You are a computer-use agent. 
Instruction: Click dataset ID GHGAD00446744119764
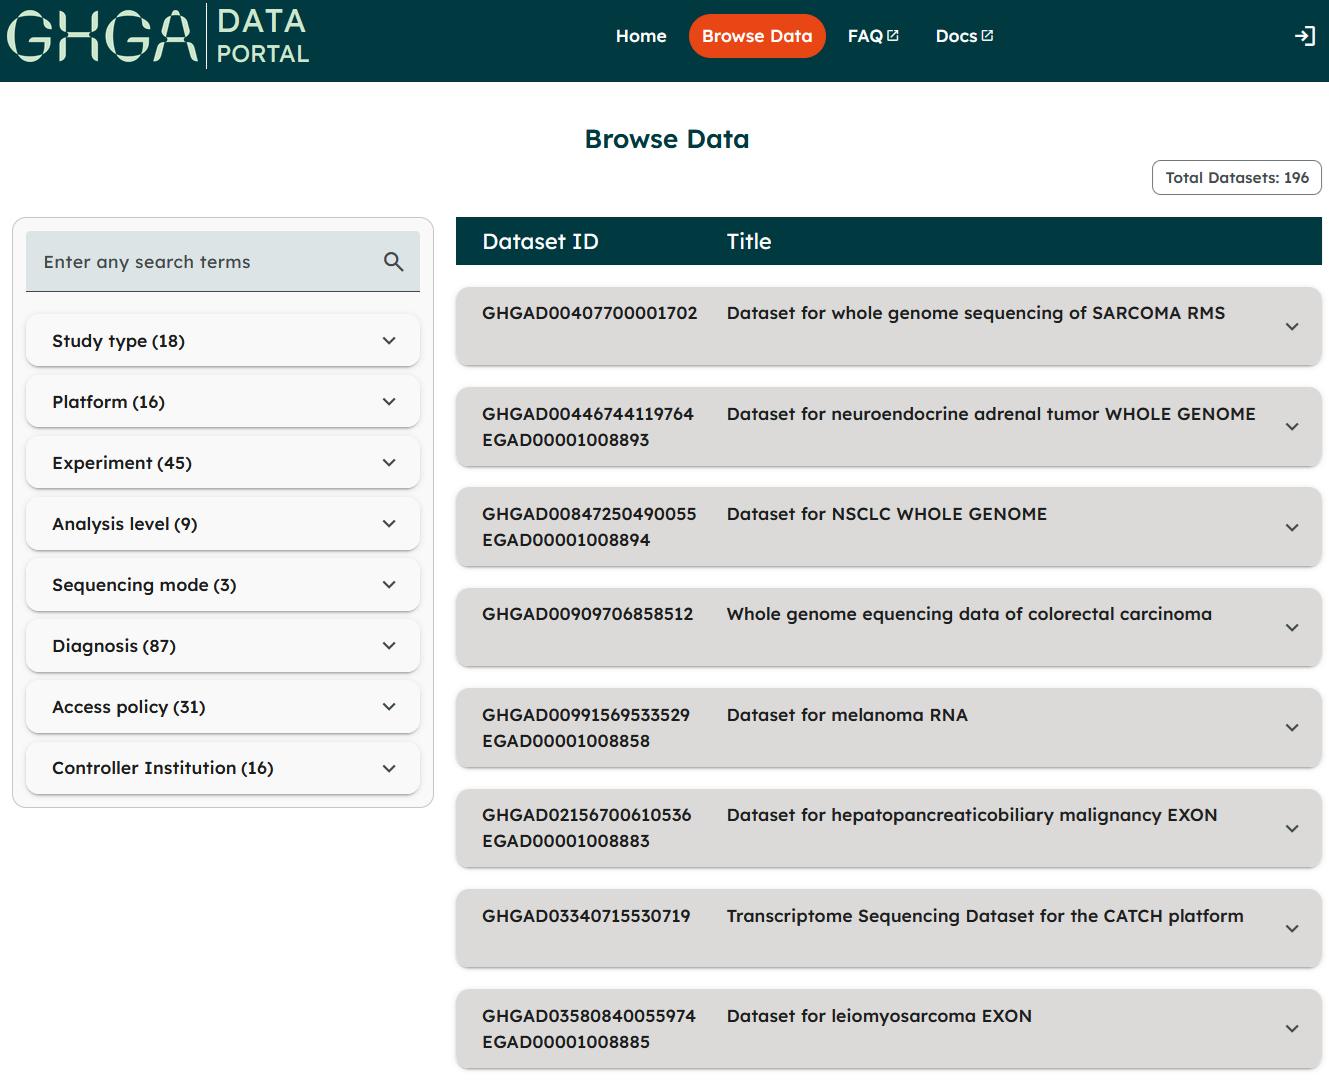(x=588, y=414)
